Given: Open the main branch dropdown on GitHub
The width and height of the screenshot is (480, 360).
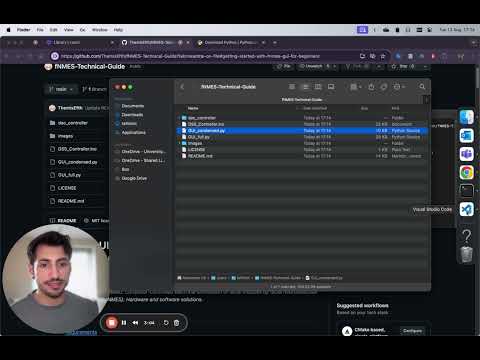Looking at the screenshot, I should (x=61, y=89).
